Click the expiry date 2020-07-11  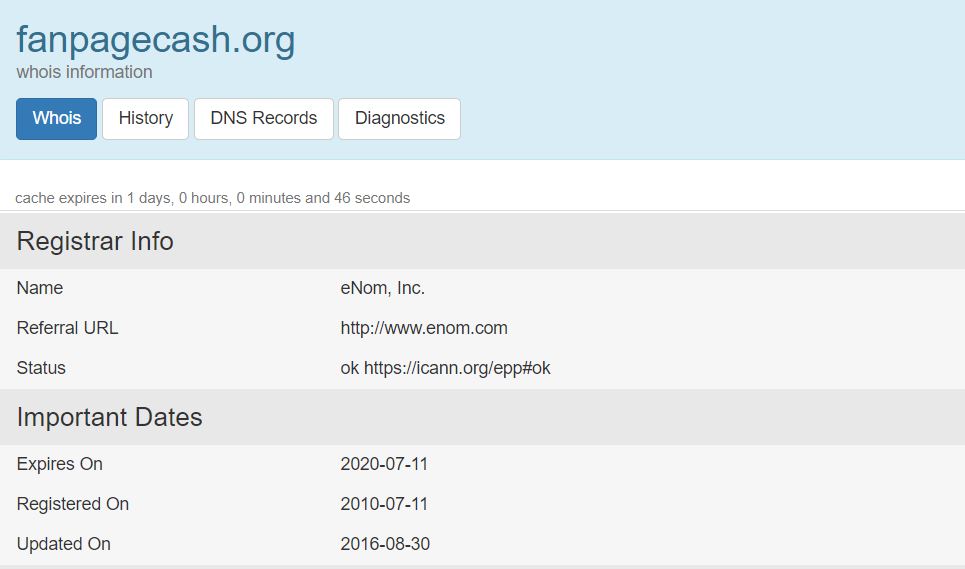click(384, 464)
